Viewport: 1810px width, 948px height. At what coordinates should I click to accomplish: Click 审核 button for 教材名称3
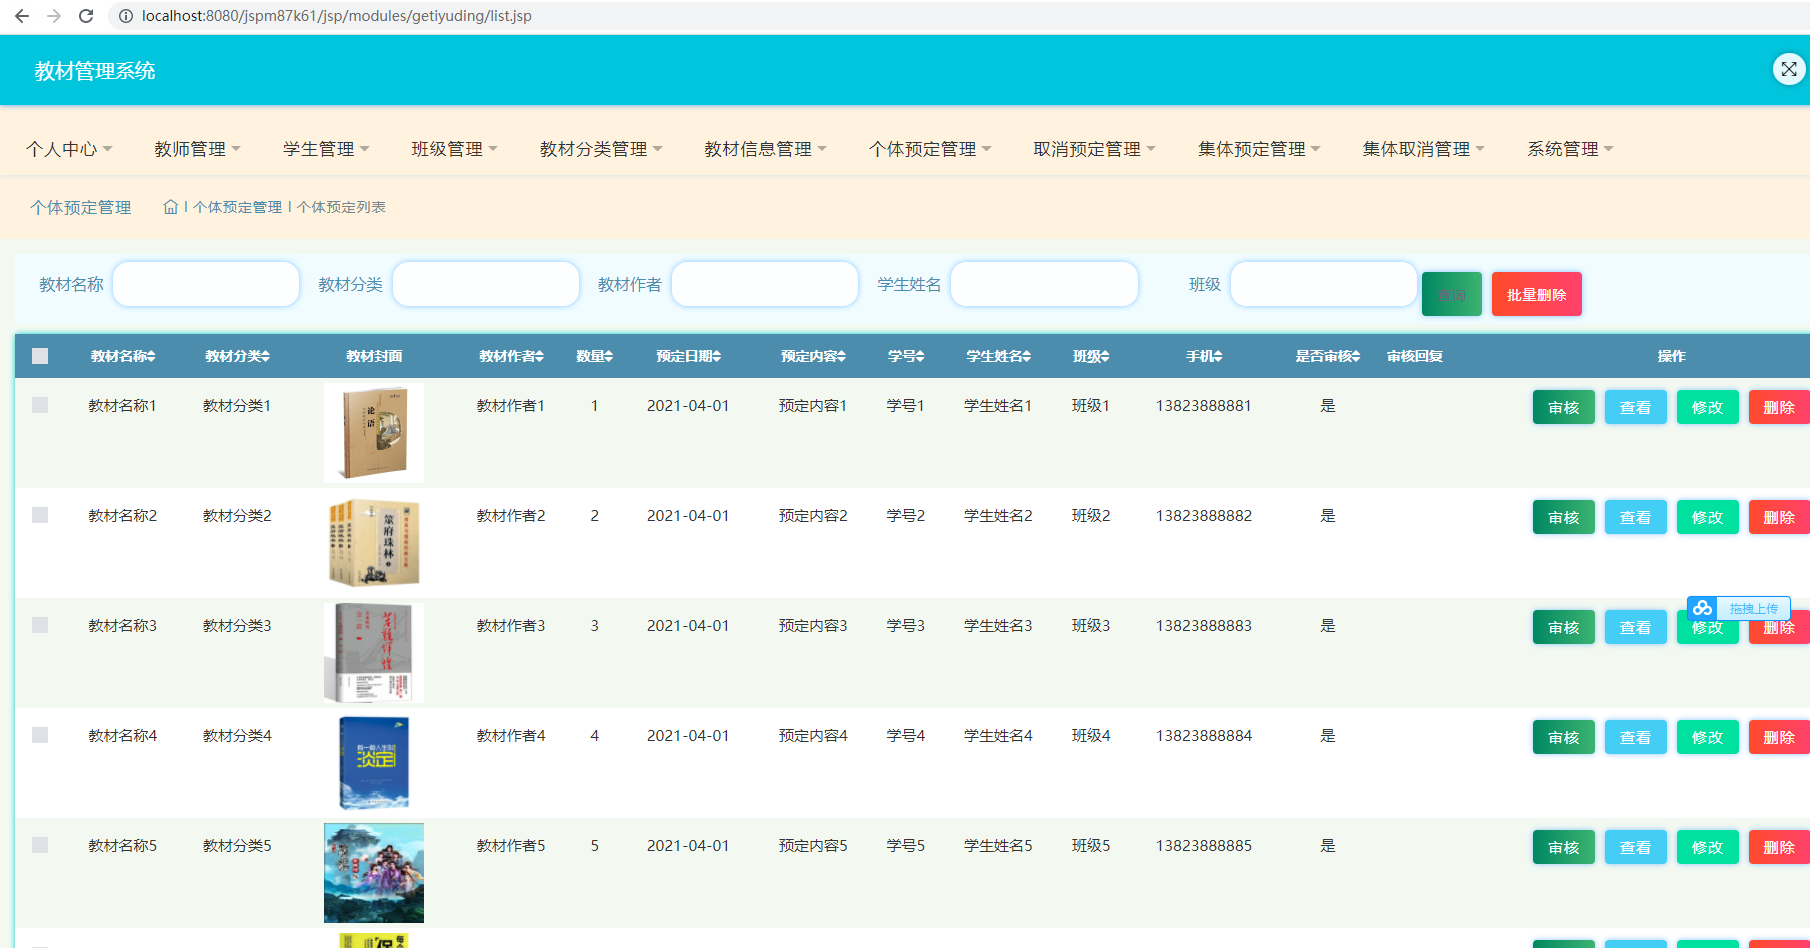[x=1564, y=627]
